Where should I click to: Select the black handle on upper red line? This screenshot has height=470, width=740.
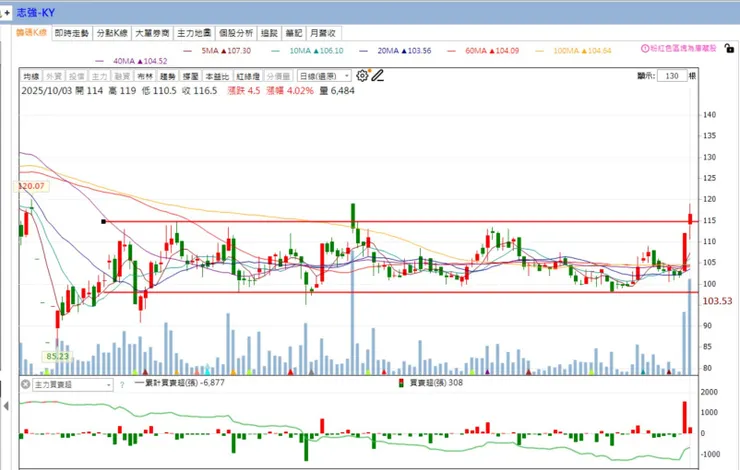103,221
